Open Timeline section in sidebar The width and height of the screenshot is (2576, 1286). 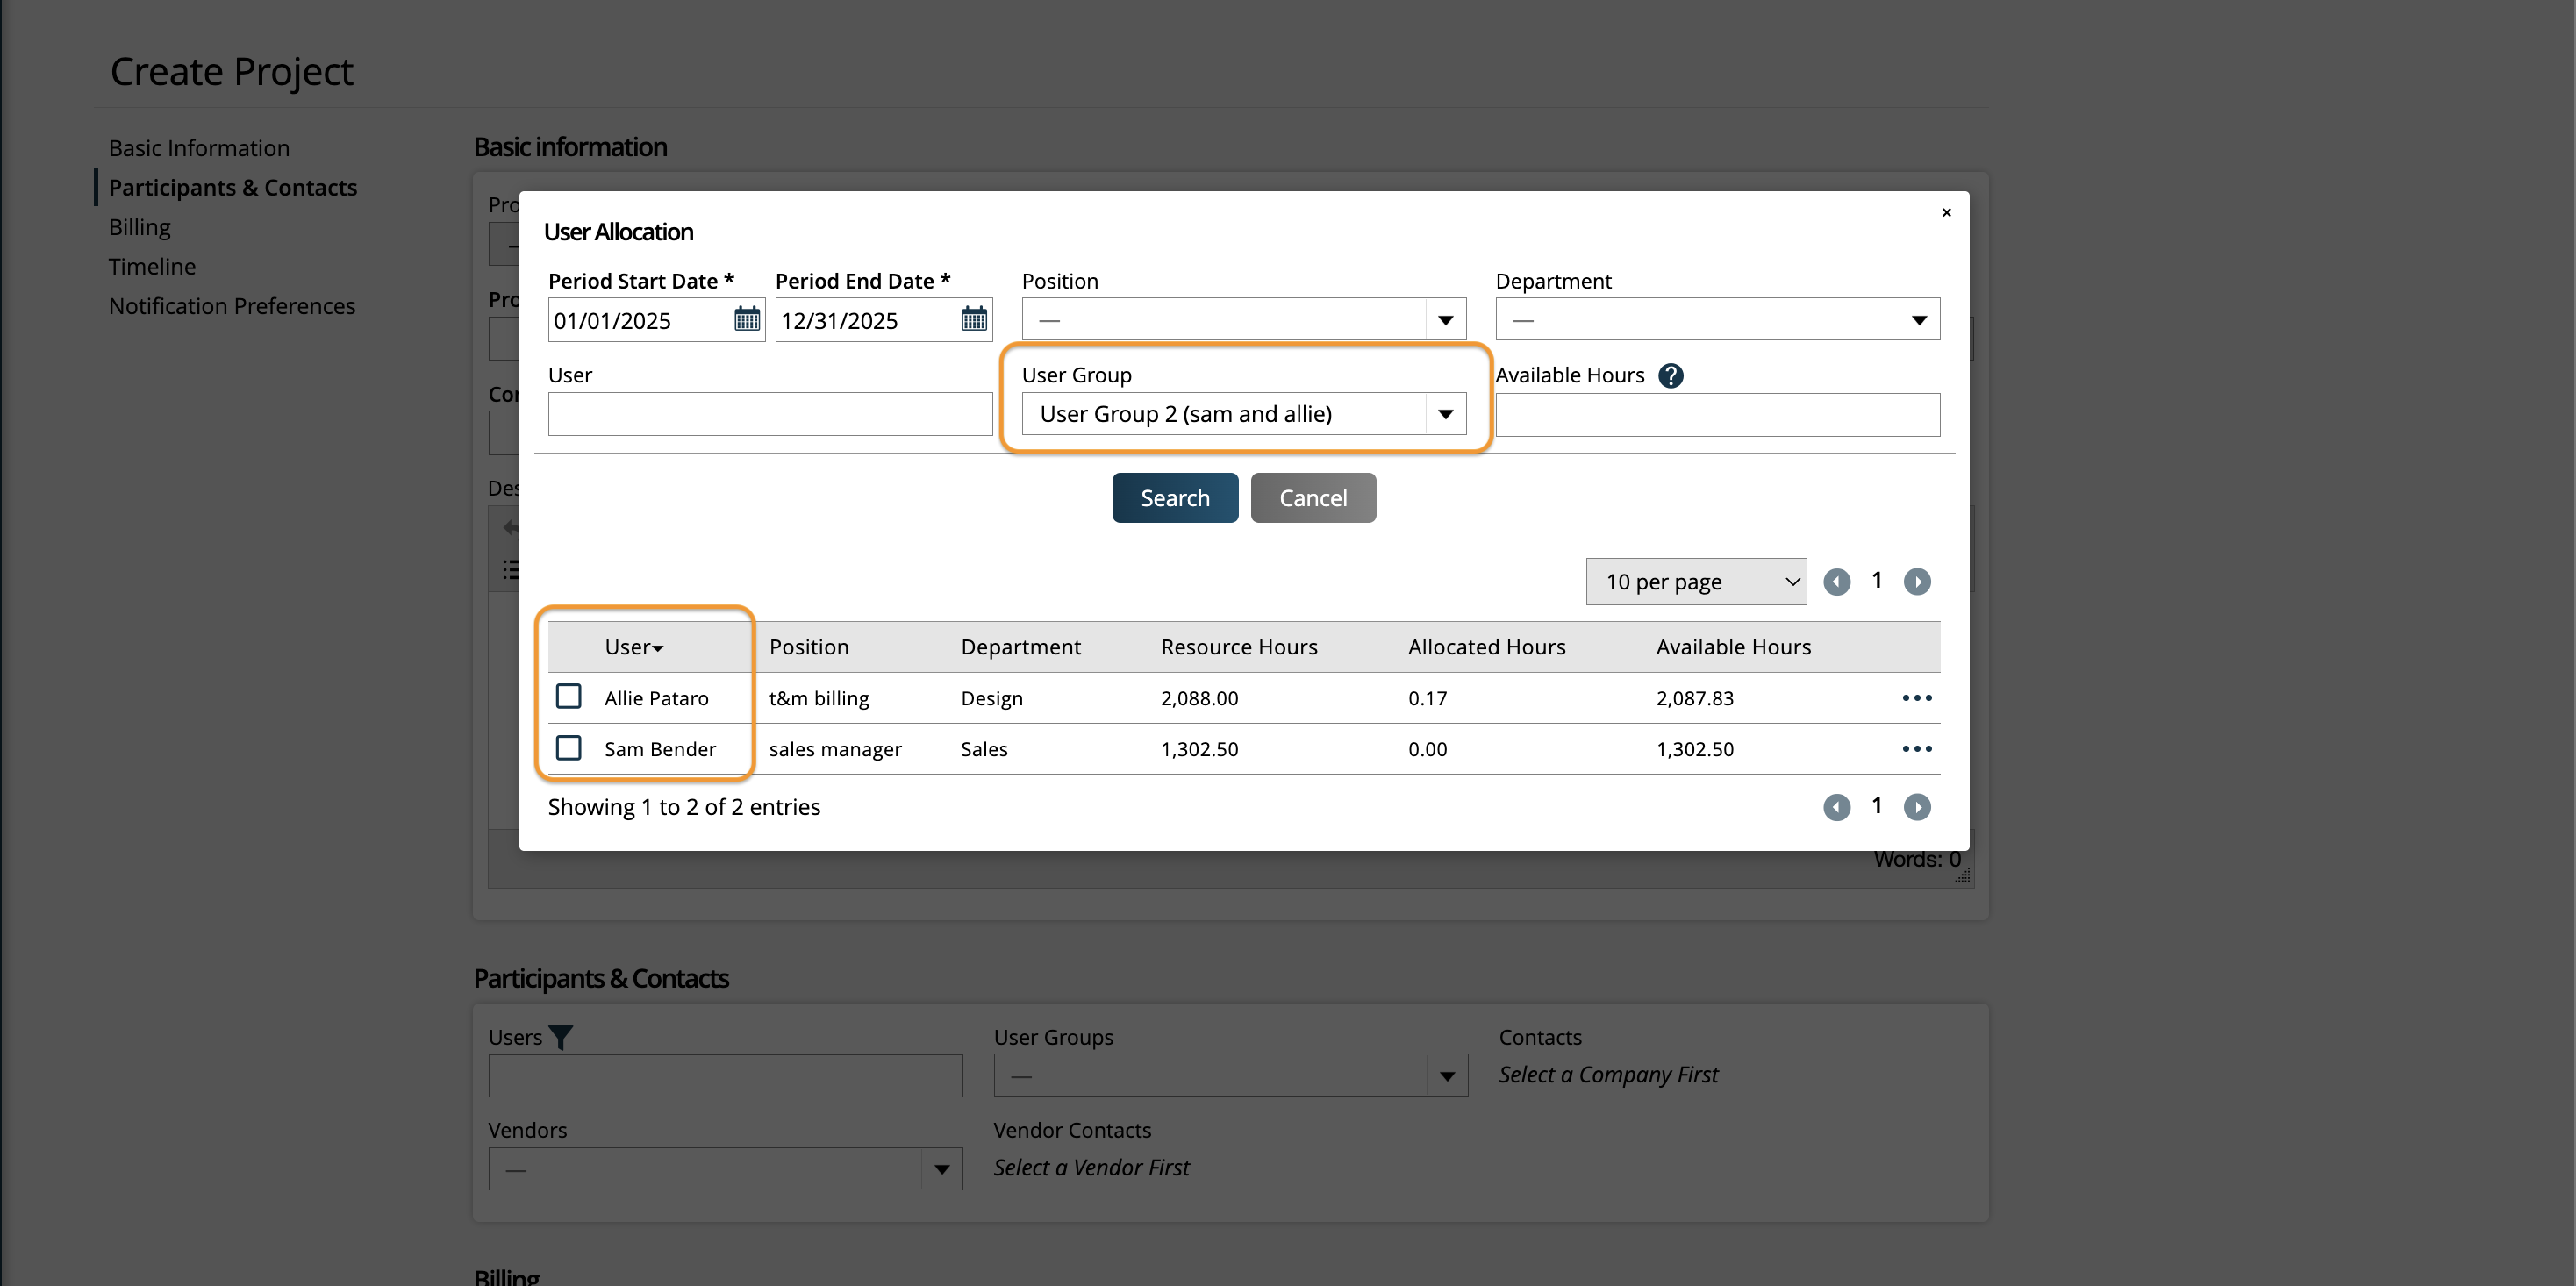152,266
